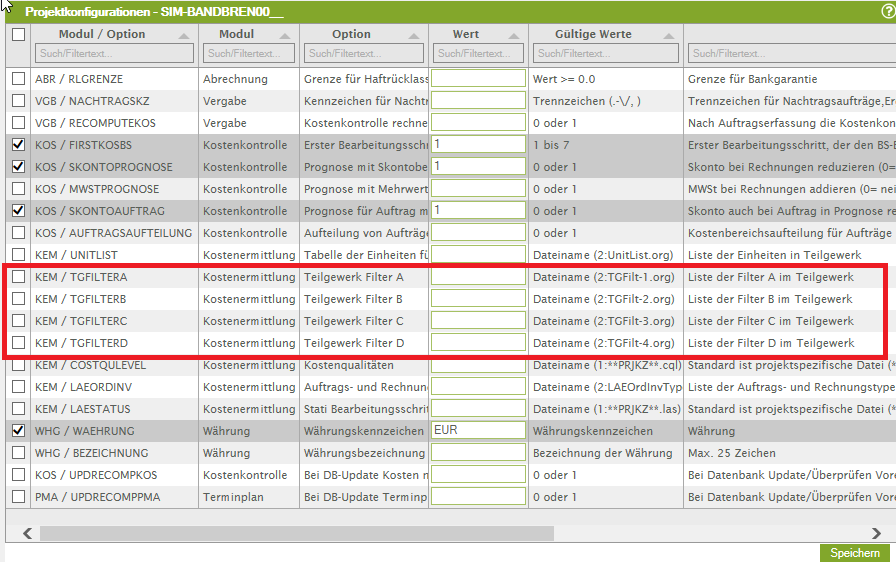Check the ABR / RLGRENZE row checkbox
This screenshot has width=896, height=562.
(x=18, y=78)
